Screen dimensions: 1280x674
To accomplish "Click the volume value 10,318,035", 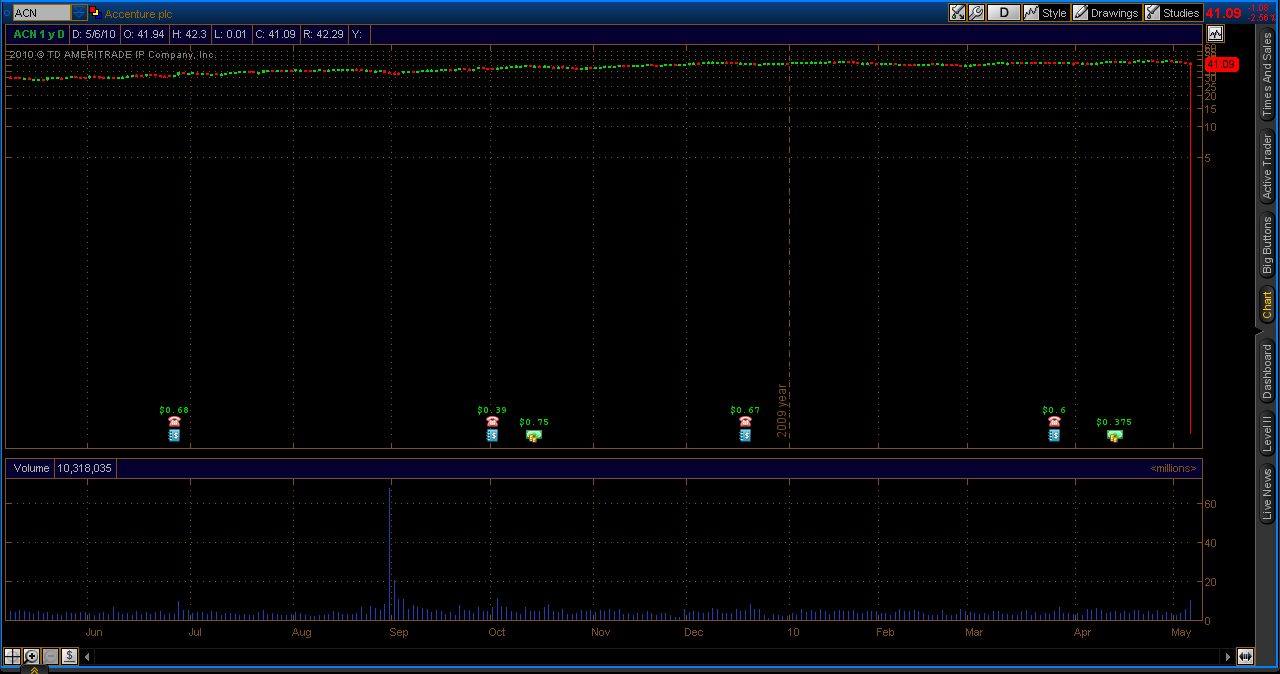I will 85,468.
